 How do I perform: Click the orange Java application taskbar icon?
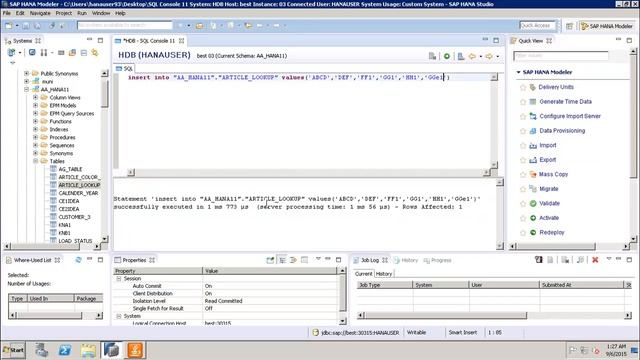[135, 350]
